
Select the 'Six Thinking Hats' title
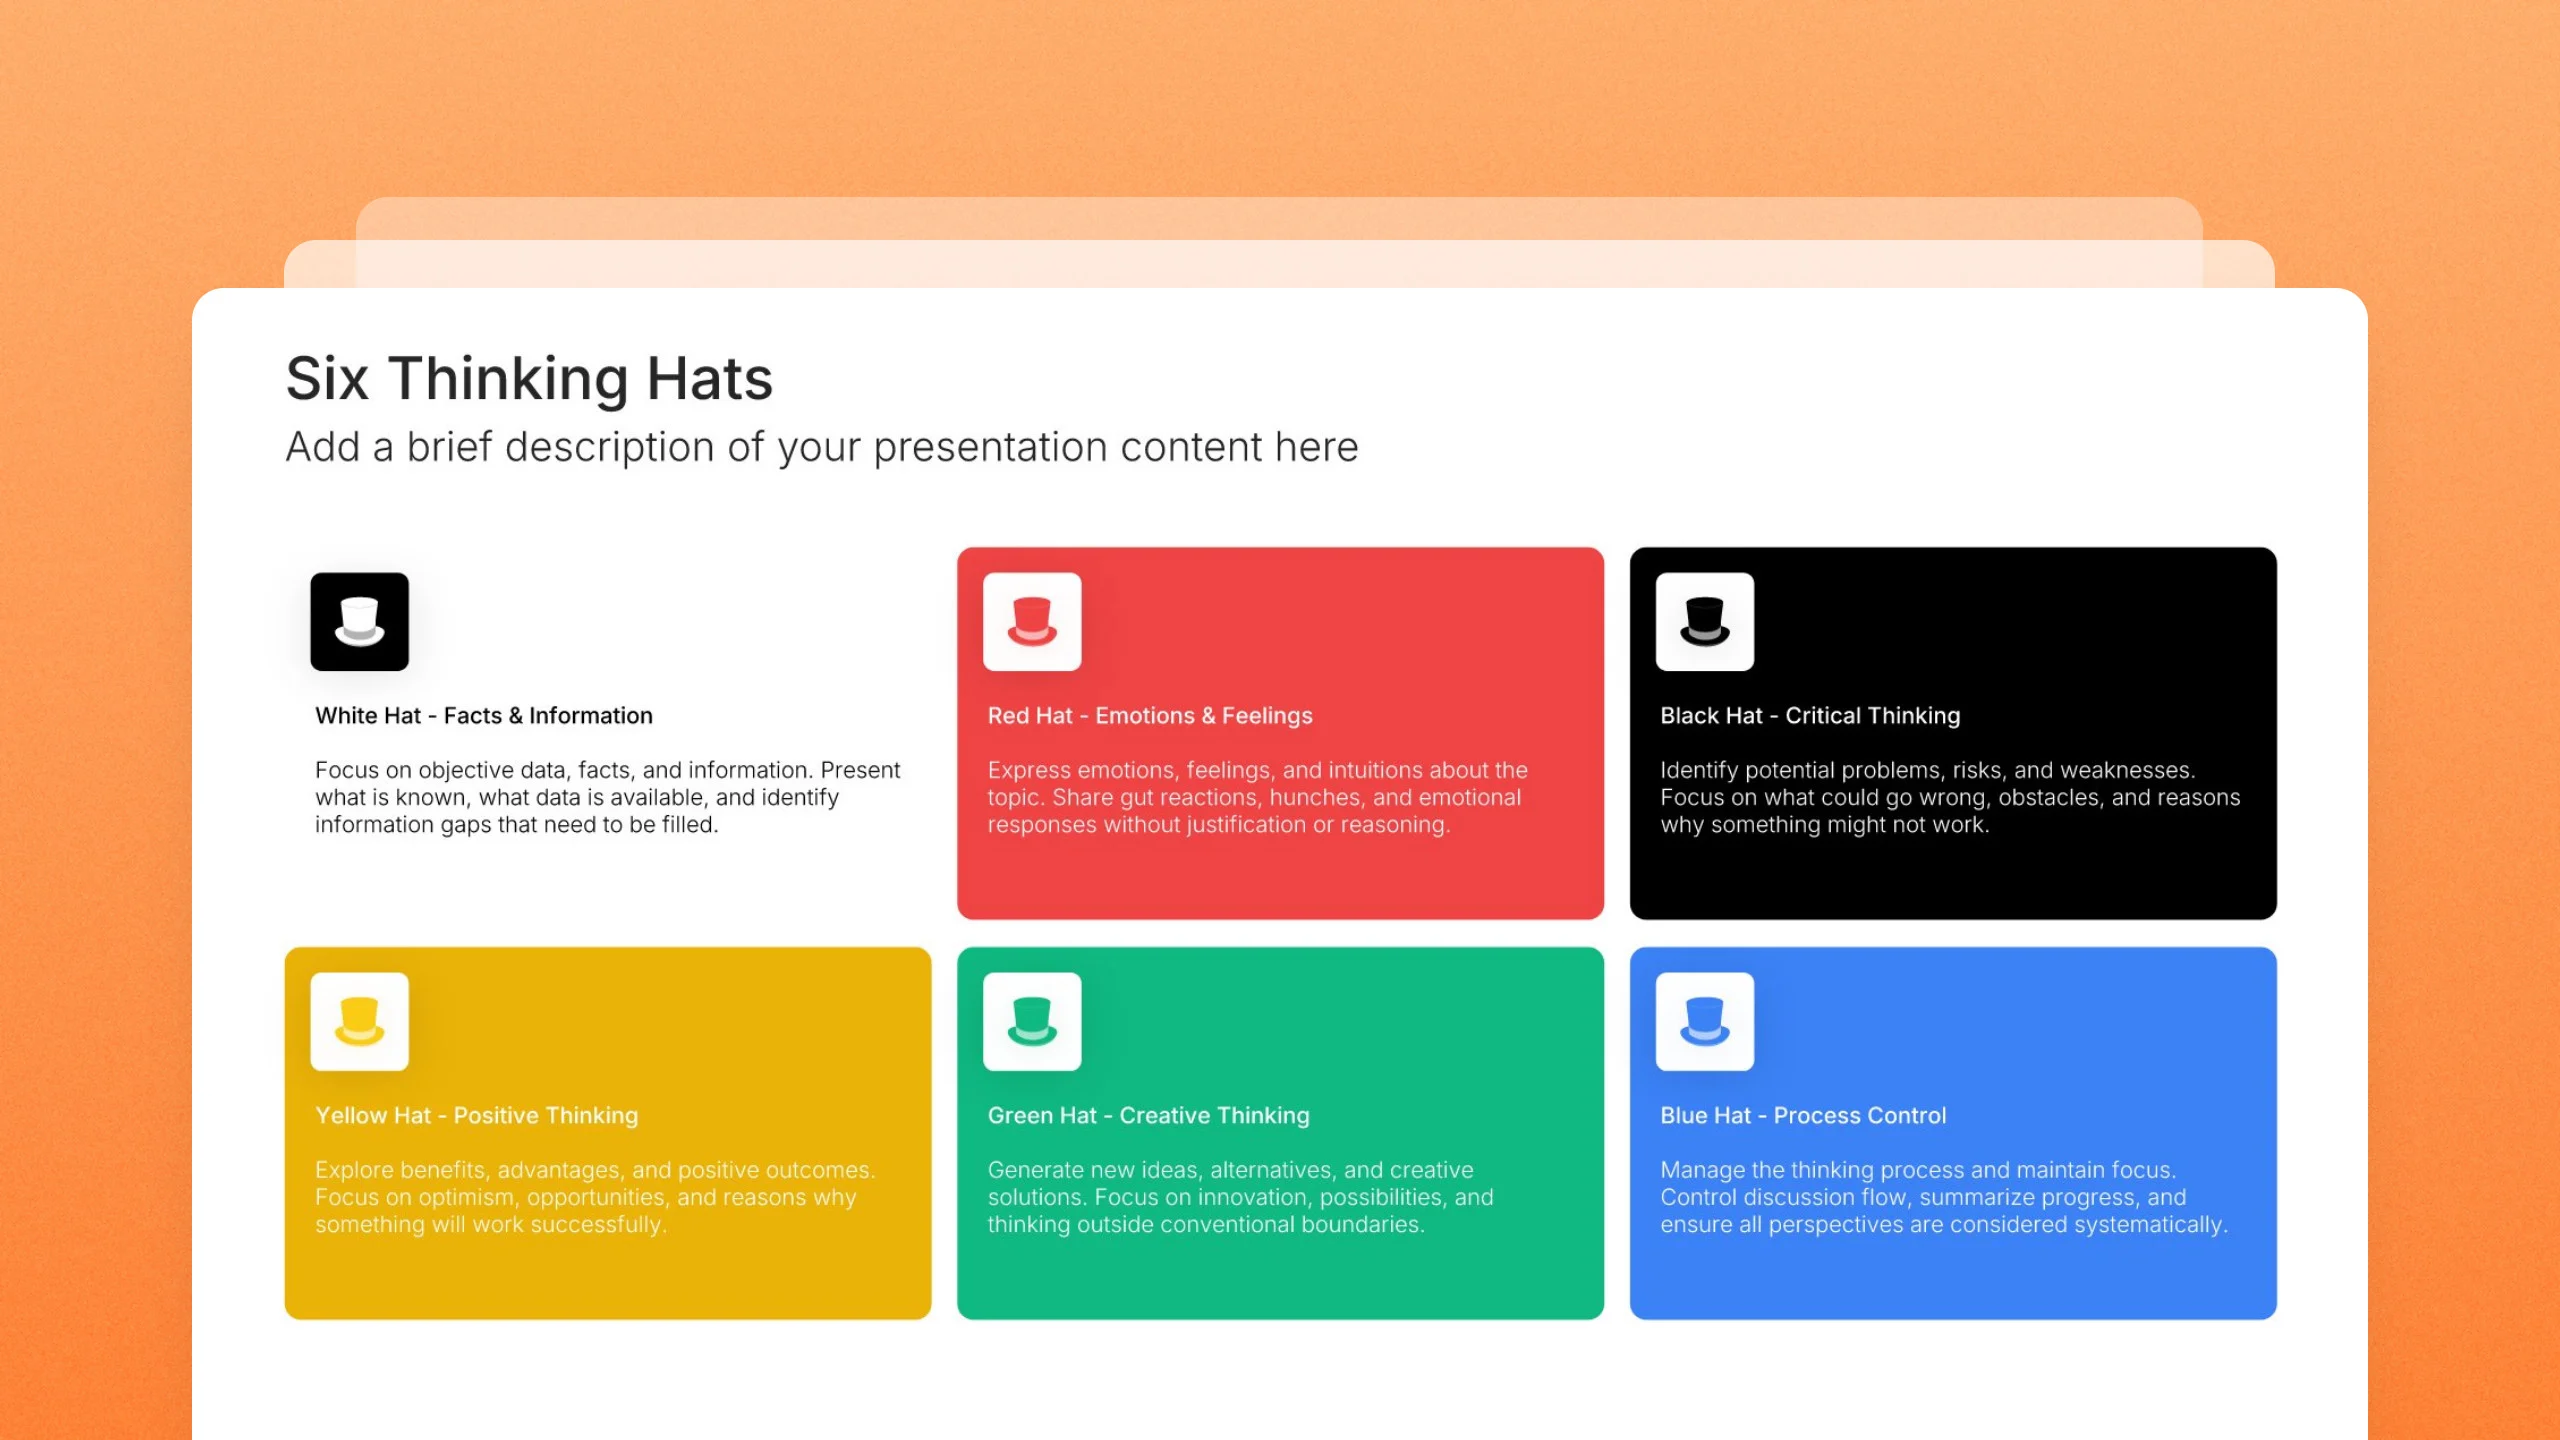click(529, 379)
